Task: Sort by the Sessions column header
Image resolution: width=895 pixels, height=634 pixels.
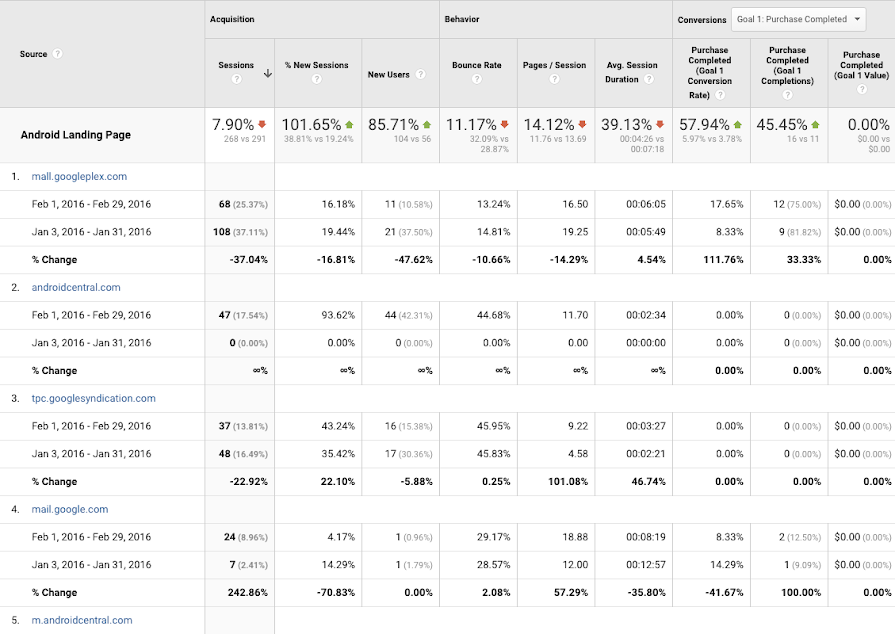Action: click(x=236, y=65)
